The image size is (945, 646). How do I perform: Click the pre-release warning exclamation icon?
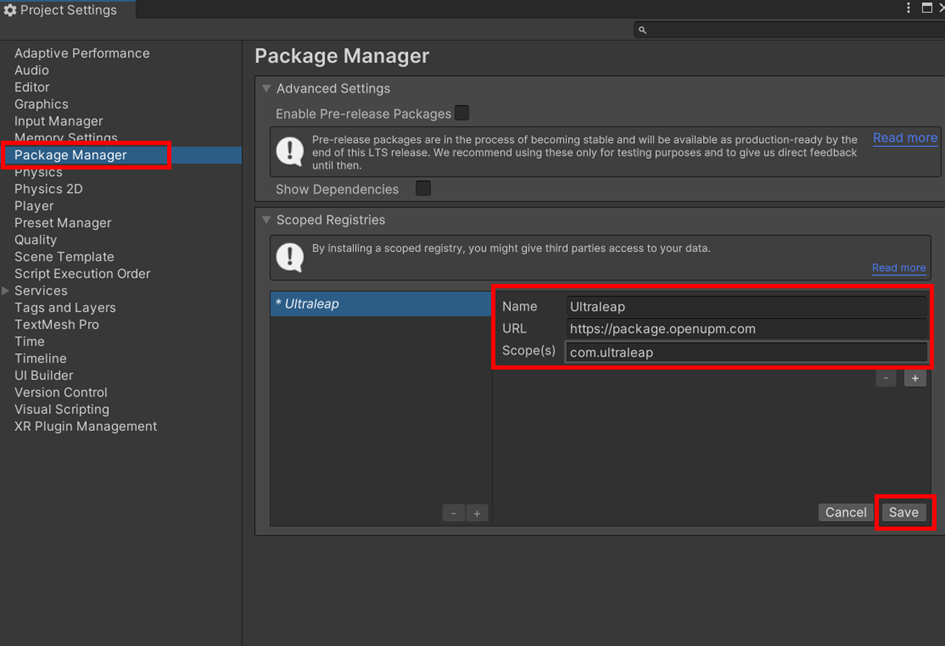[x=290, y=152]
